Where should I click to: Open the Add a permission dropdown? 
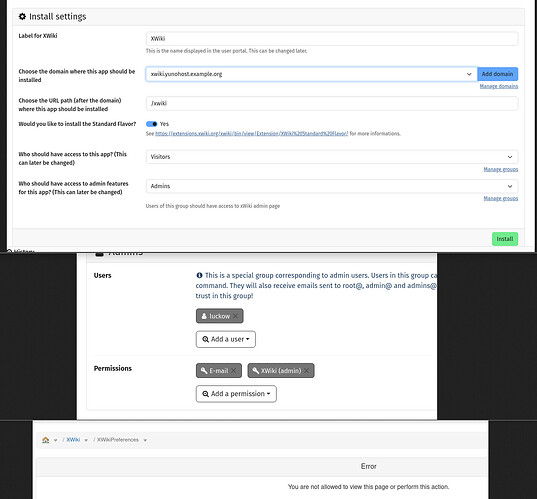(x=236, y=394)
